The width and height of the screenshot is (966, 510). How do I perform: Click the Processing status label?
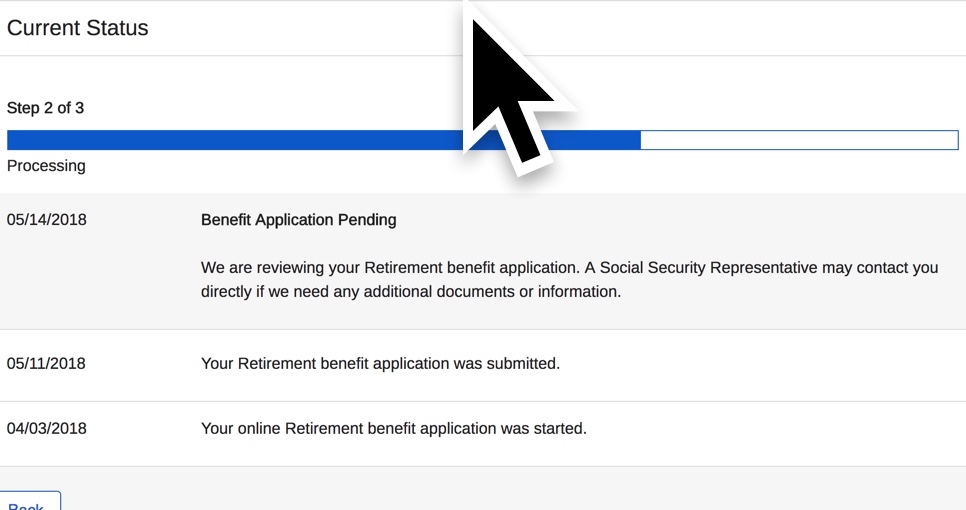point(46,166)
